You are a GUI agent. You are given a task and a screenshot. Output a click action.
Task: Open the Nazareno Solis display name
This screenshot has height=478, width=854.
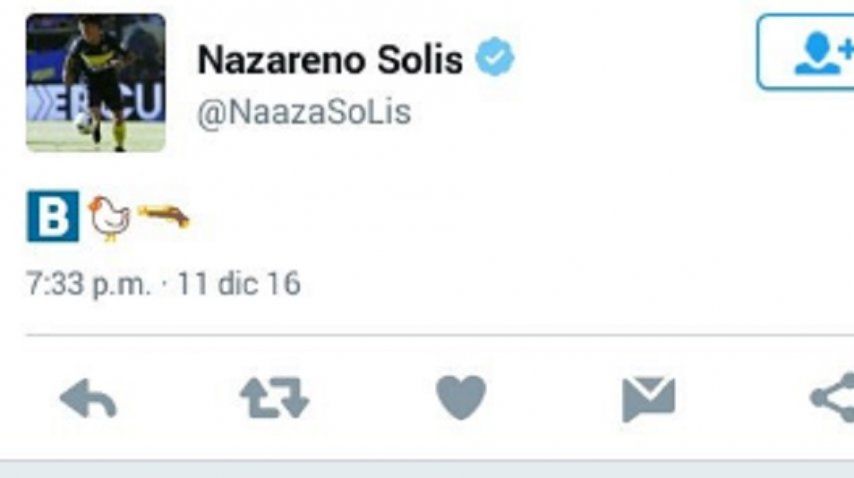tap(330, 59)
